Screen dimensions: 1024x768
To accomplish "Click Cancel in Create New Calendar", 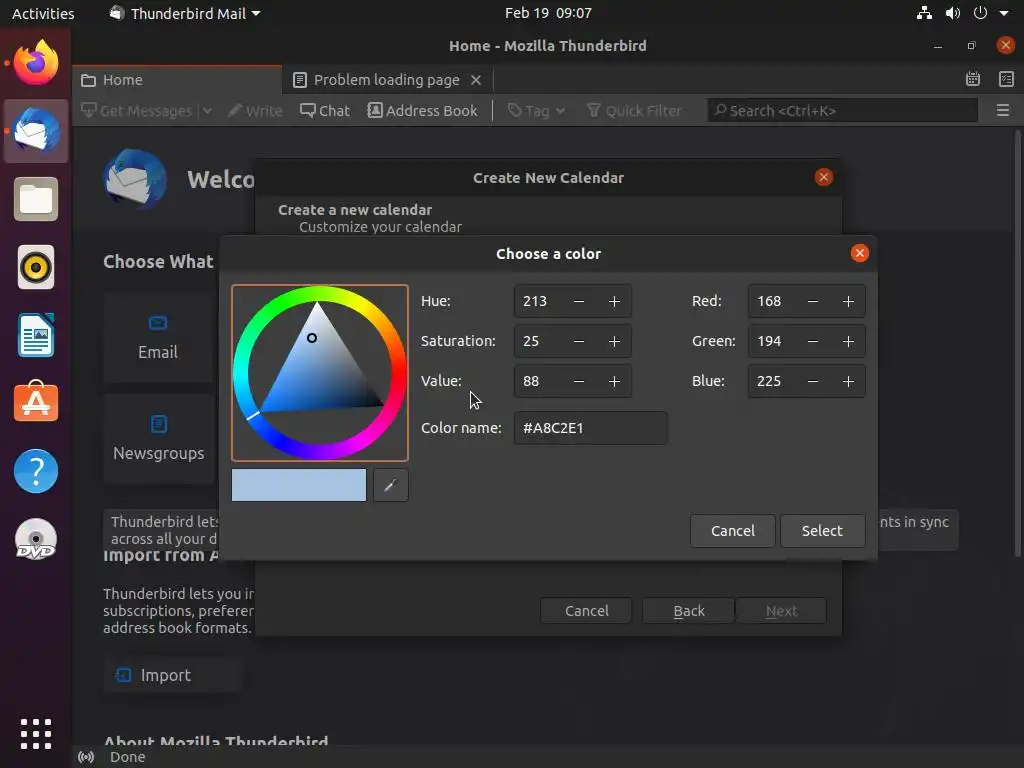I will 586,611.
